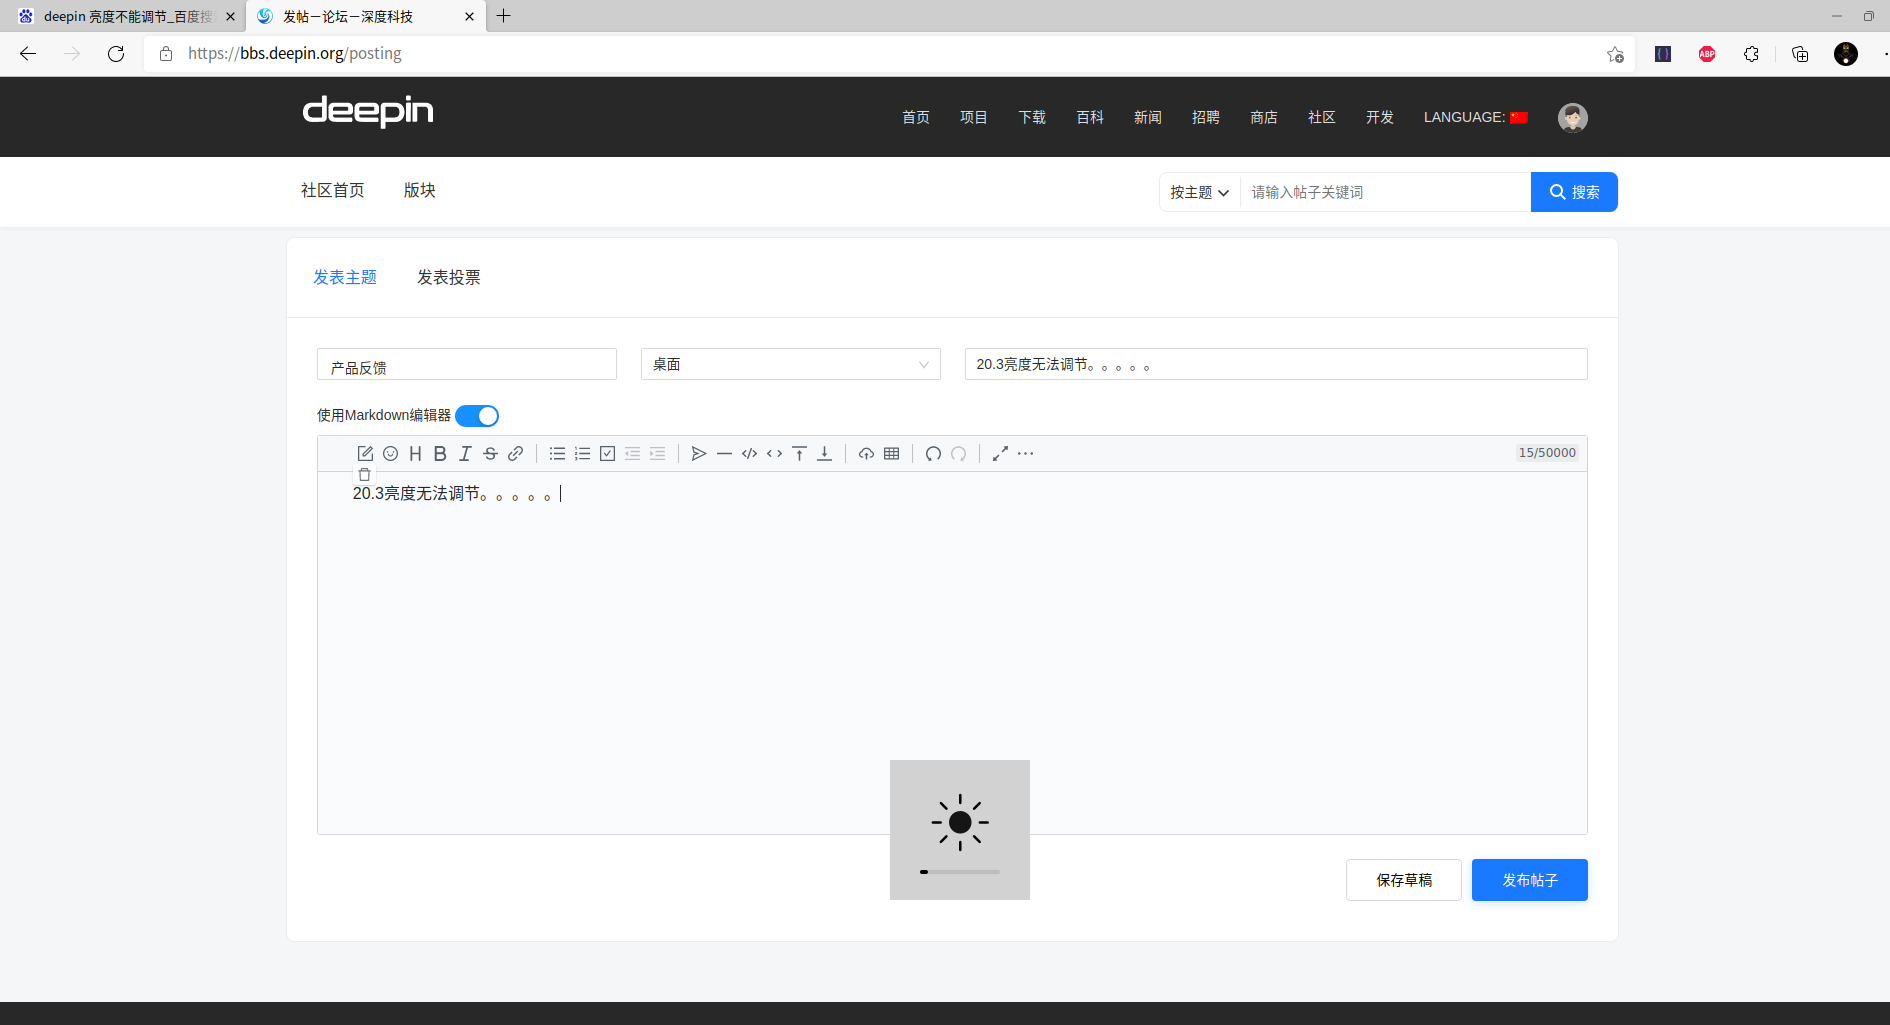Insert a code block in the editor

pos(749,454)
